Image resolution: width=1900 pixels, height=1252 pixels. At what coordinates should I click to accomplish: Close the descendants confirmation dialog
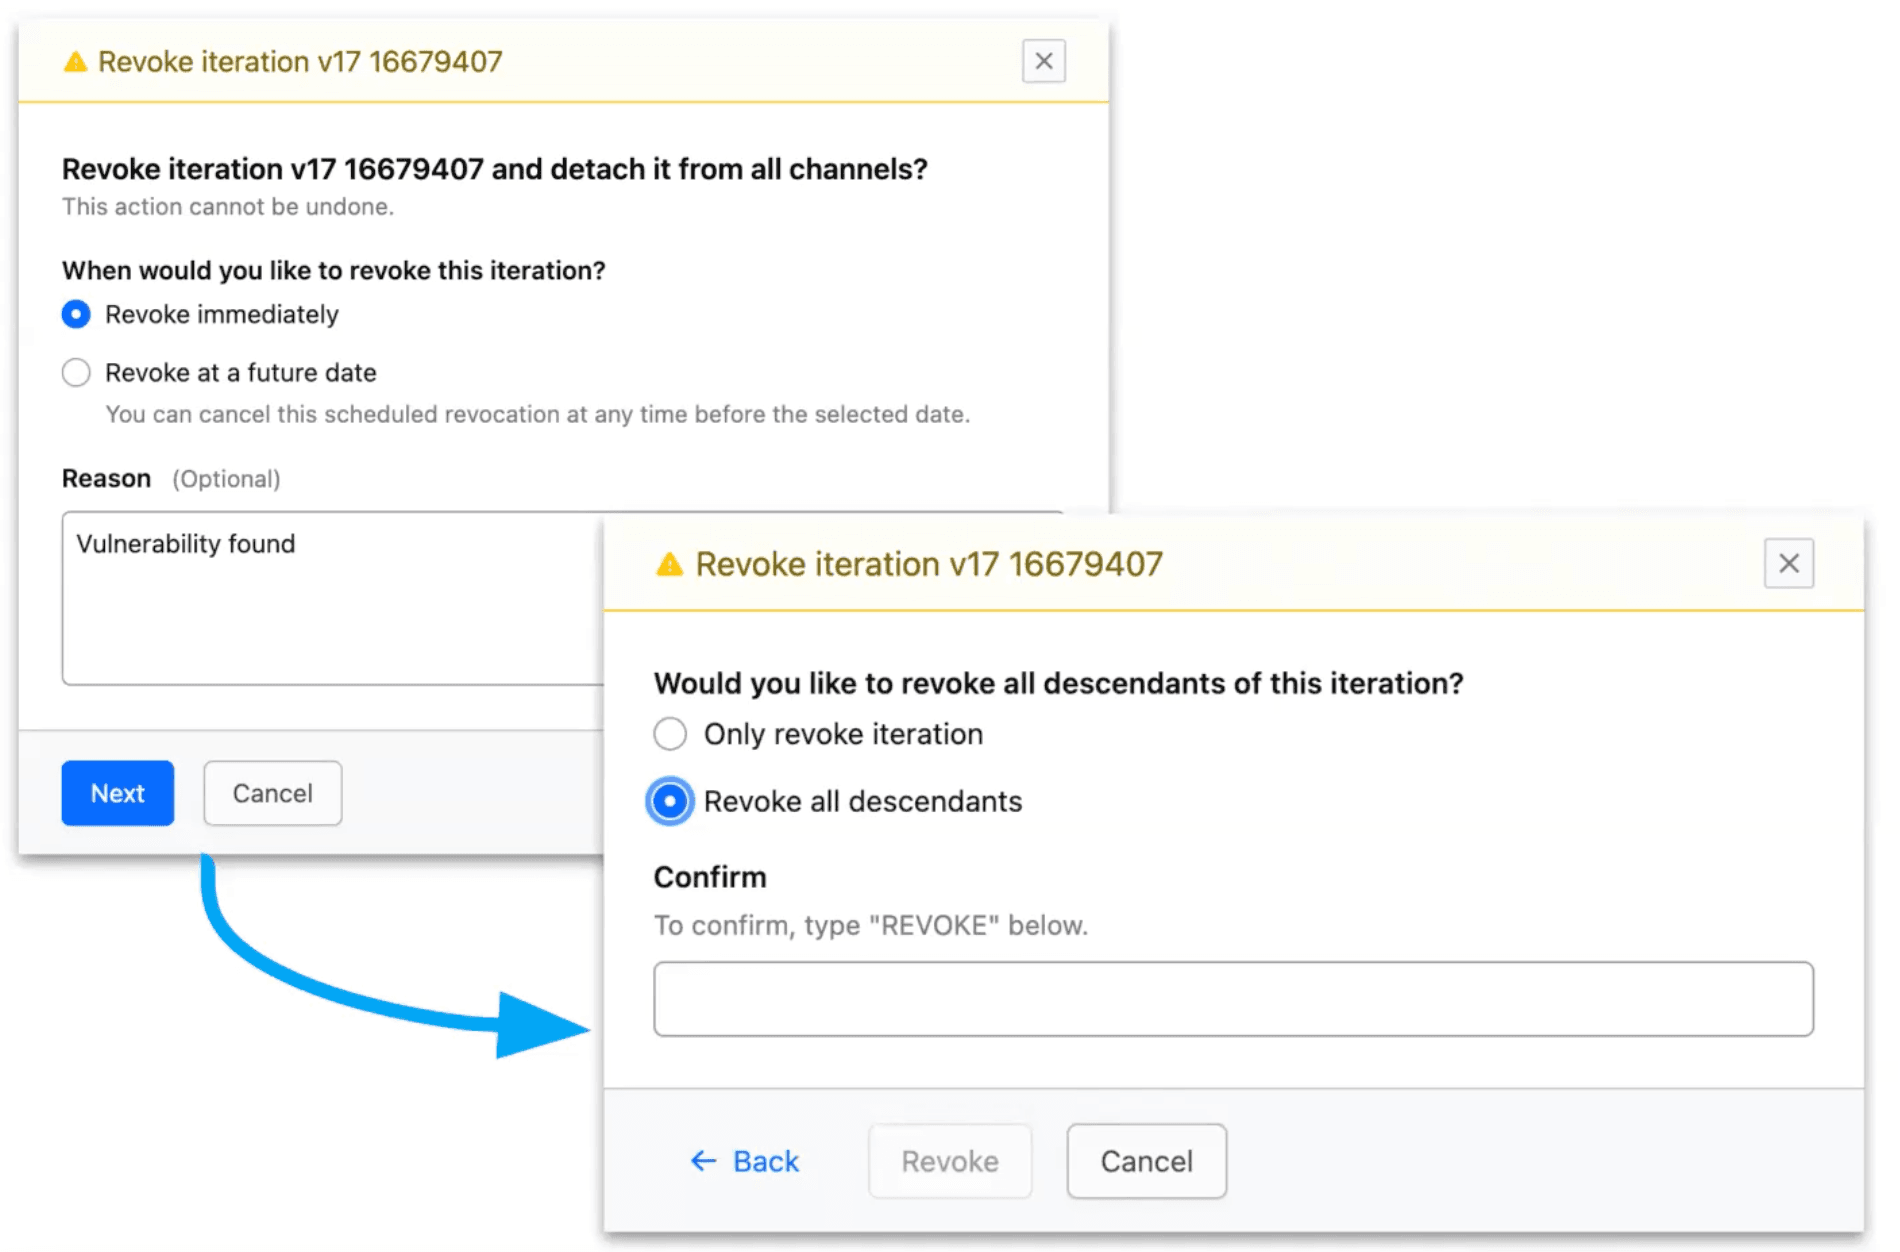pyautogui.click(x=1788, y=564)
